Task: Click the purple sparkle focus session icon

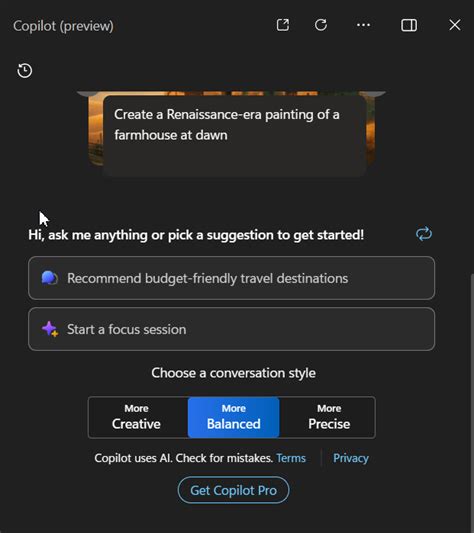Action: tap(50, 329)
